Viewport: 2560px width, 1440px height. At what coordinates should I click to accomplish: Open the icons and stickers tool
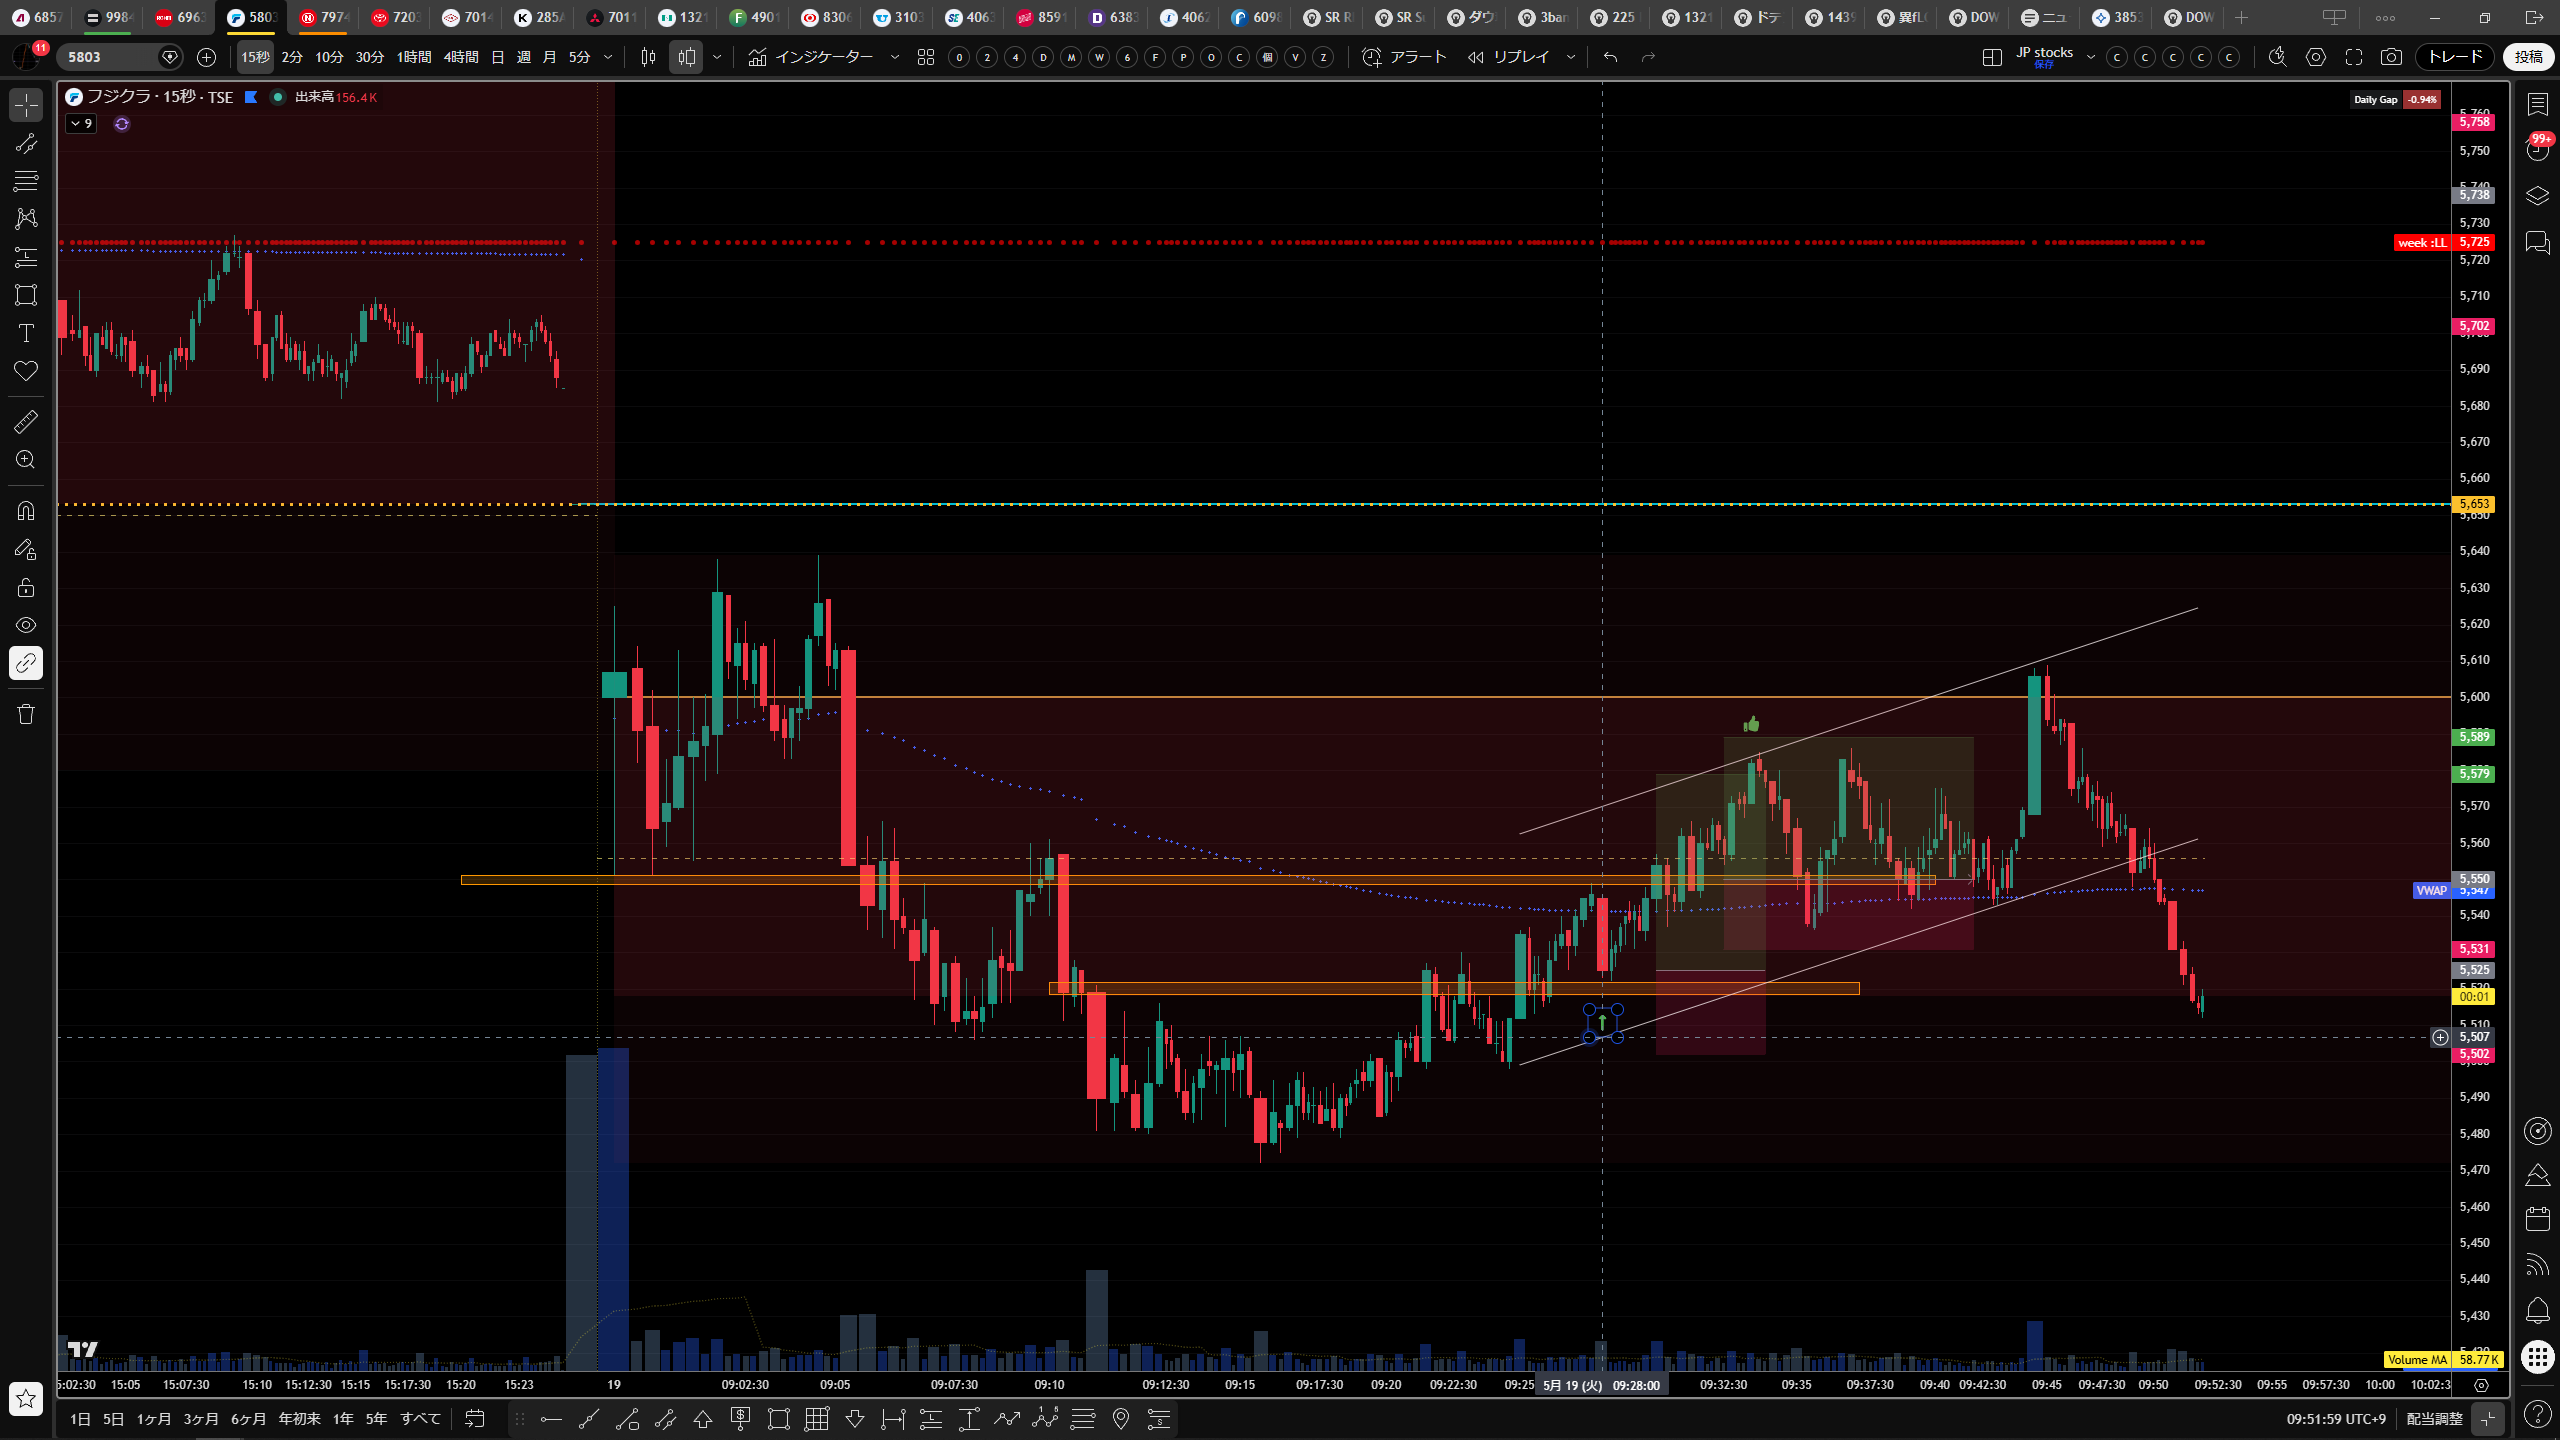click(x=26, y=371)
